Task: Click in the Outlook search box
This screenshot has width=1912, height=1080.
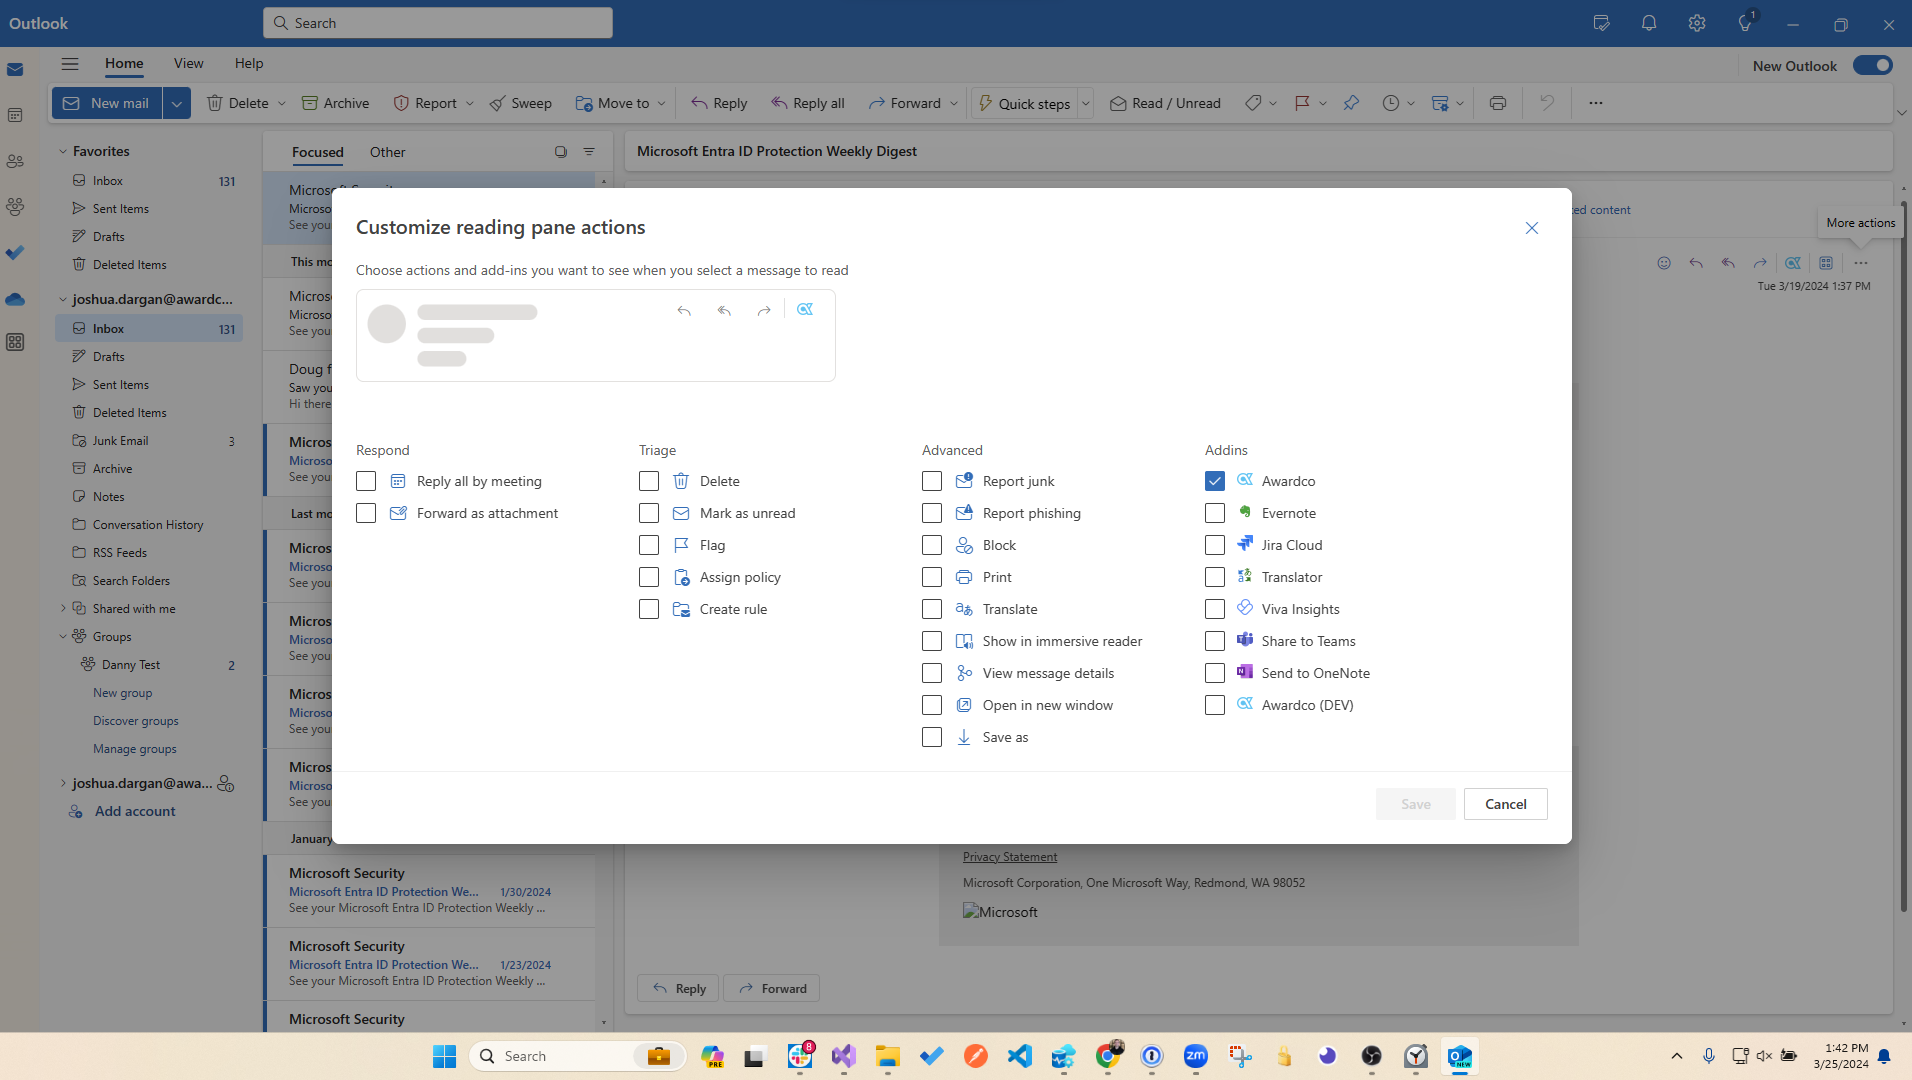Action: (x=438, y=23)
